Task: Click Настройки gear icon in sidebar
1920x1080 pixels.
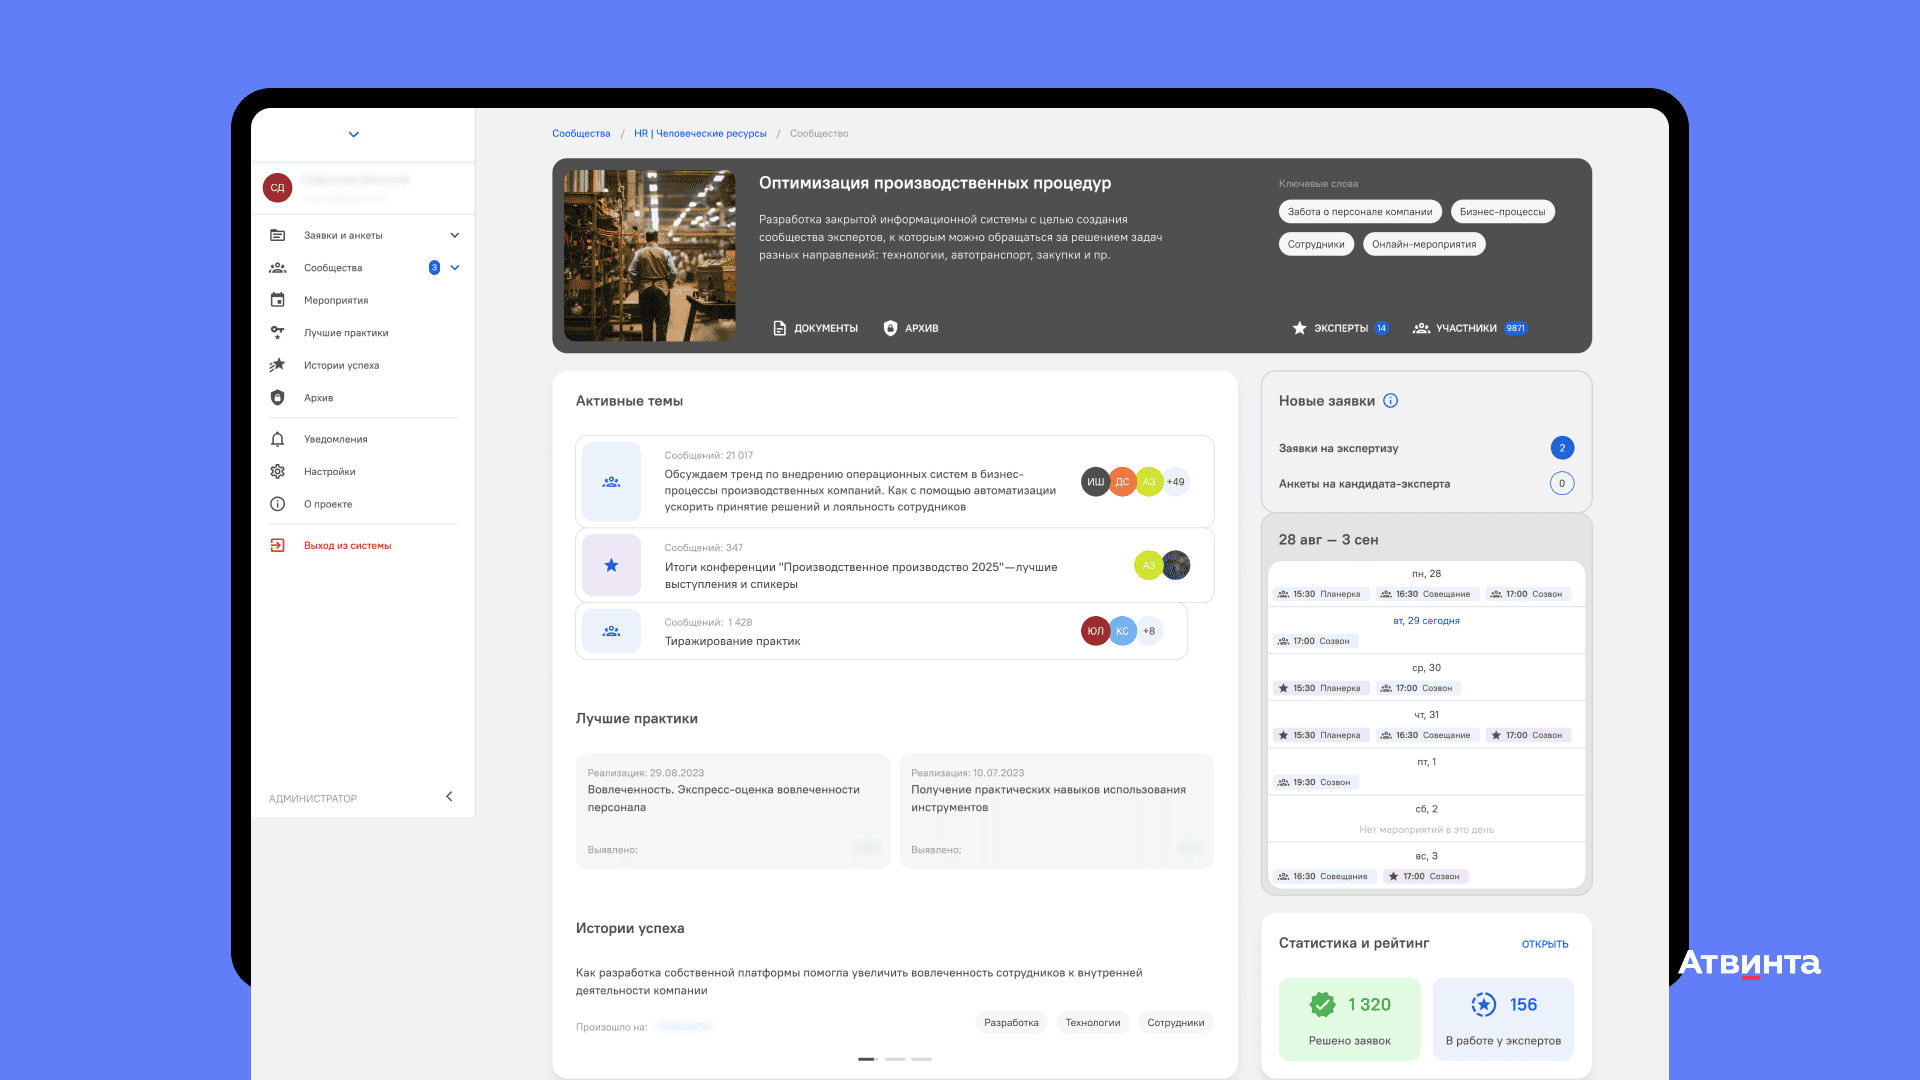Action: coord(278,472)
